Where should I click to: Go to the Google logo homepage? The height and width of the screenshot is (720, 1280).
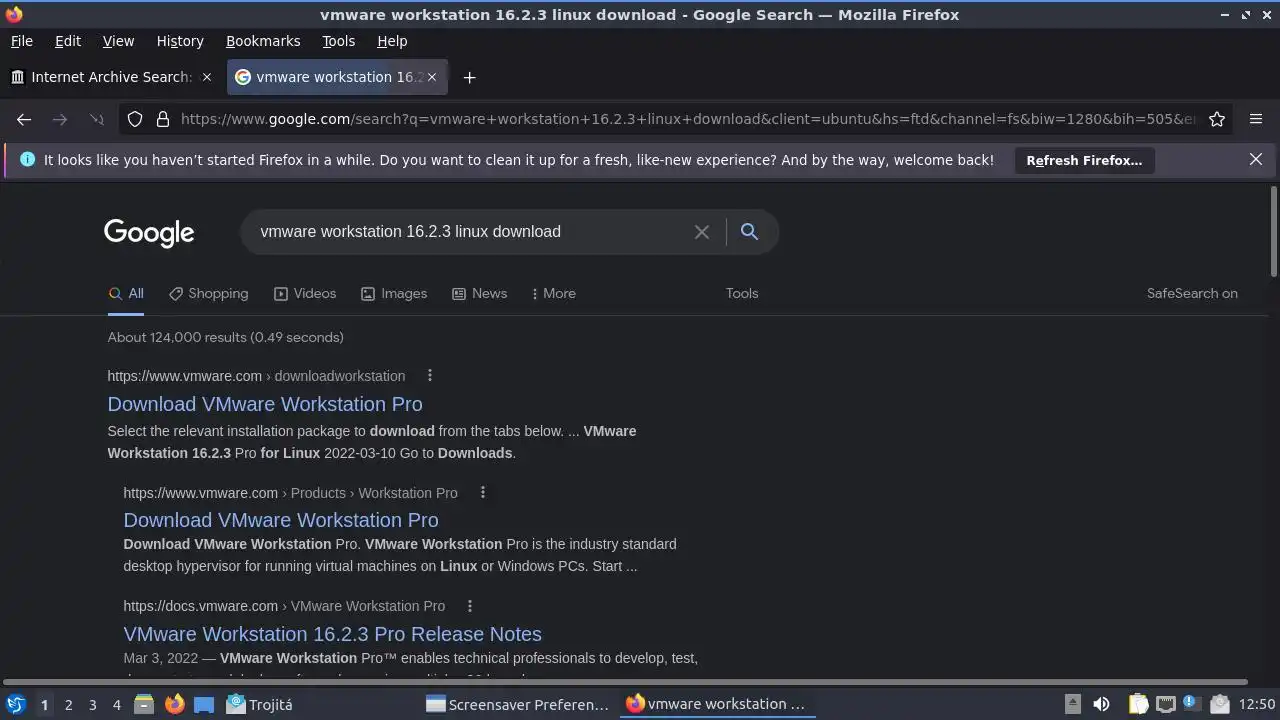pyautogui.click(x=149, y=233)
